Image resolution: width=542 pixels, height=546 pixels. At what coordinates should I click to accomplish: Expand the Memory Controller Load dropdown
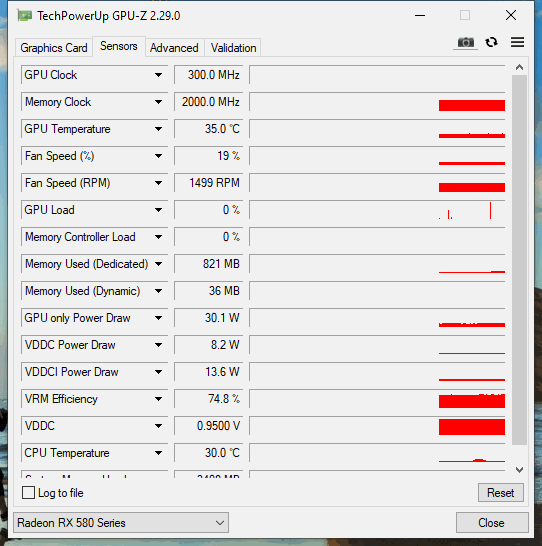[158, 237]
